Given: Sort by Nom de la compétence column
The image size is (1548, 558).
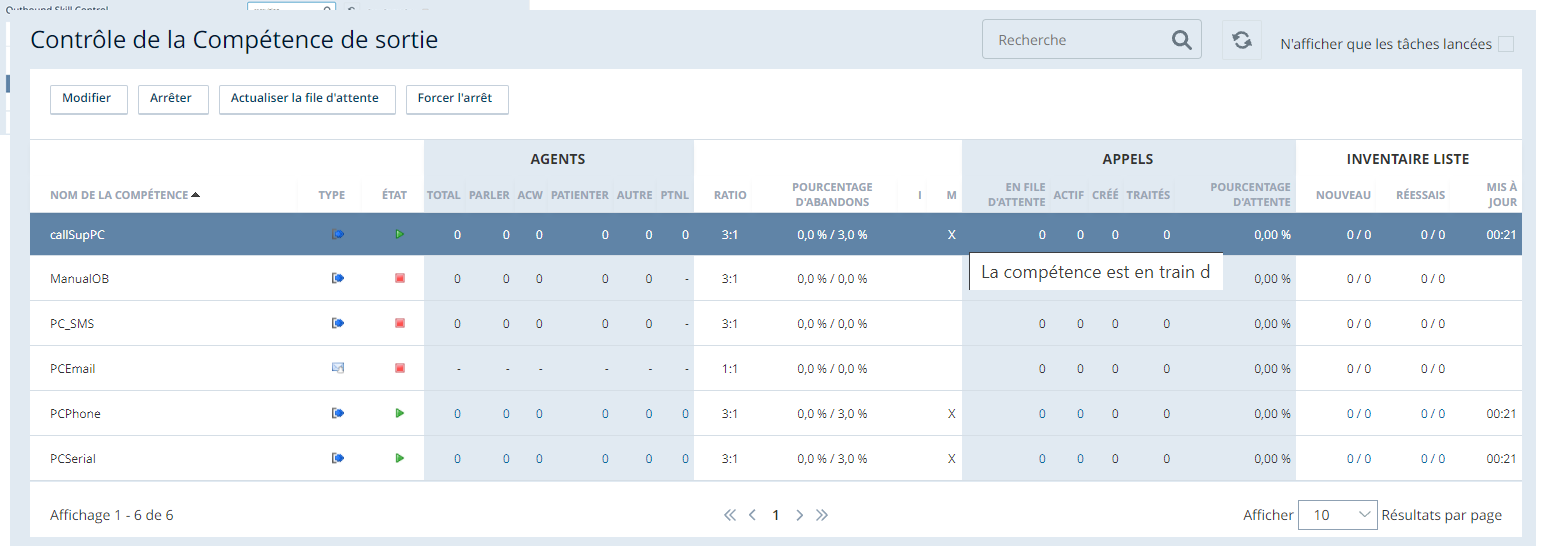Looking at the screenshot, I should tap(125, 195).
